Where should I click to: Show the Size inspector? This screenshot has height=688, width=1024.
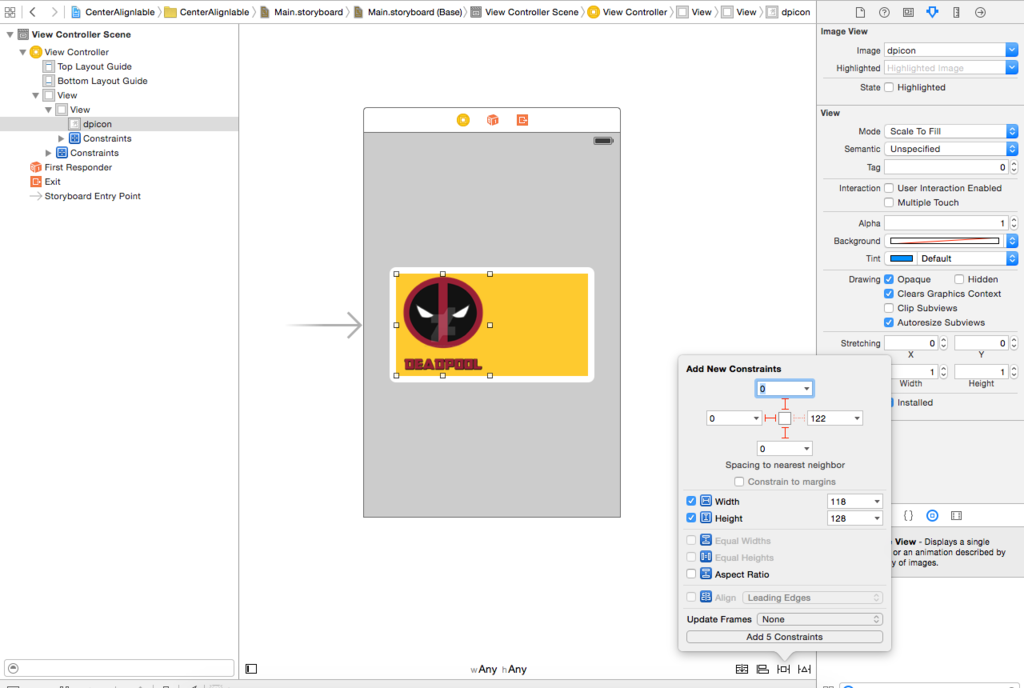pyautogui.click(x=956, y=12)
